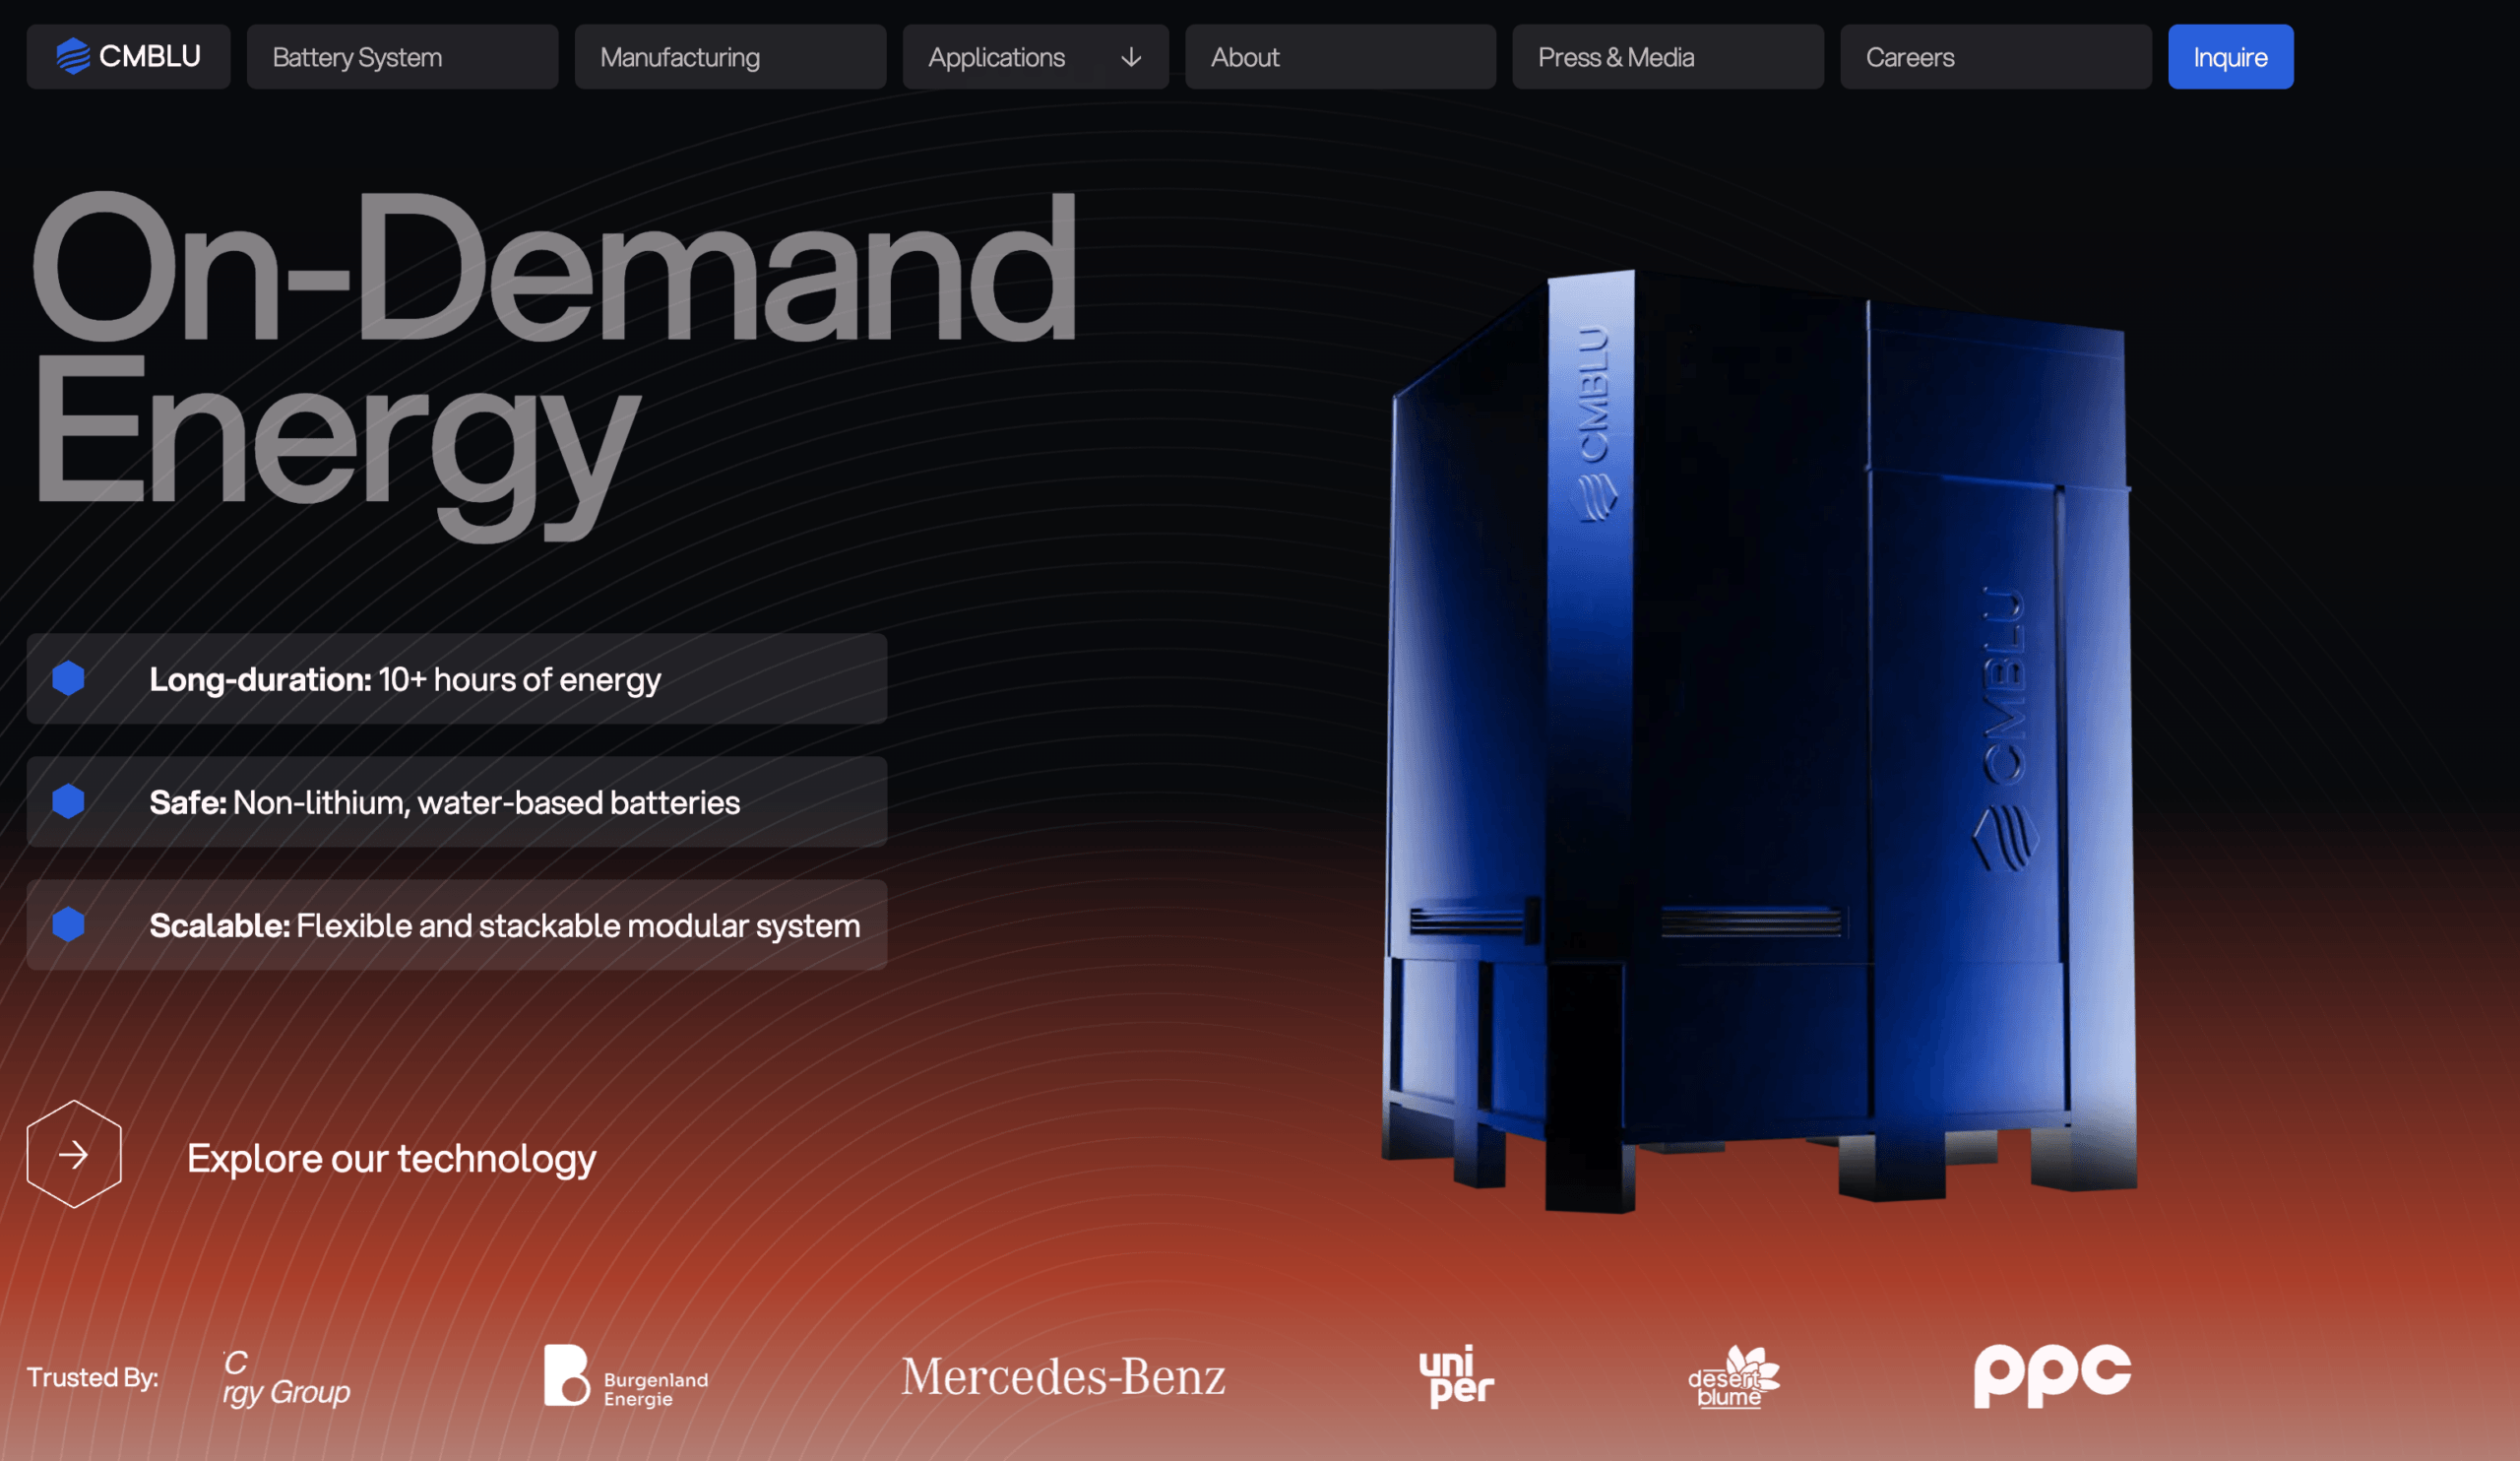The image size is (2520, 1461).
Task: Click the CMBLU logo home button
Action: click(128, 57)
